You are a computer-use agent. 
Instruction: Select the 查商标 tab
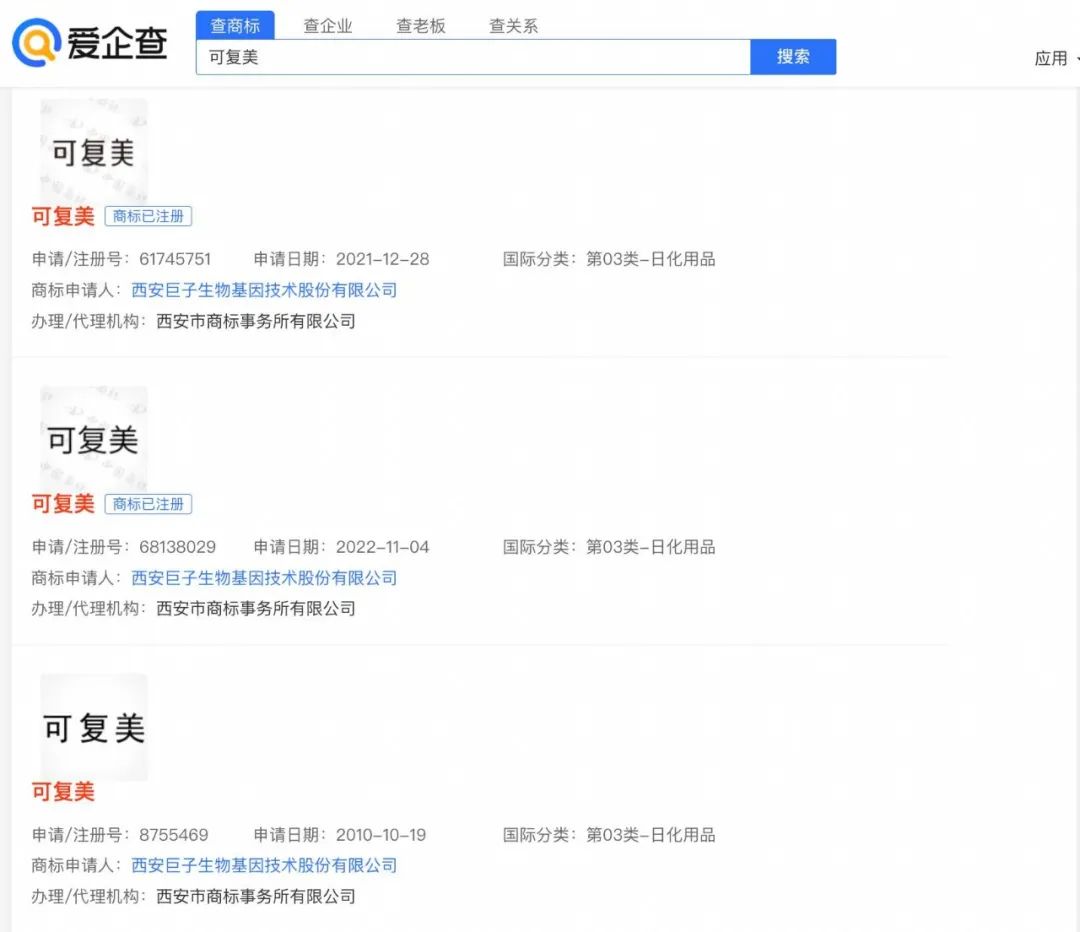pyautogui.click(x=235, y=25)
